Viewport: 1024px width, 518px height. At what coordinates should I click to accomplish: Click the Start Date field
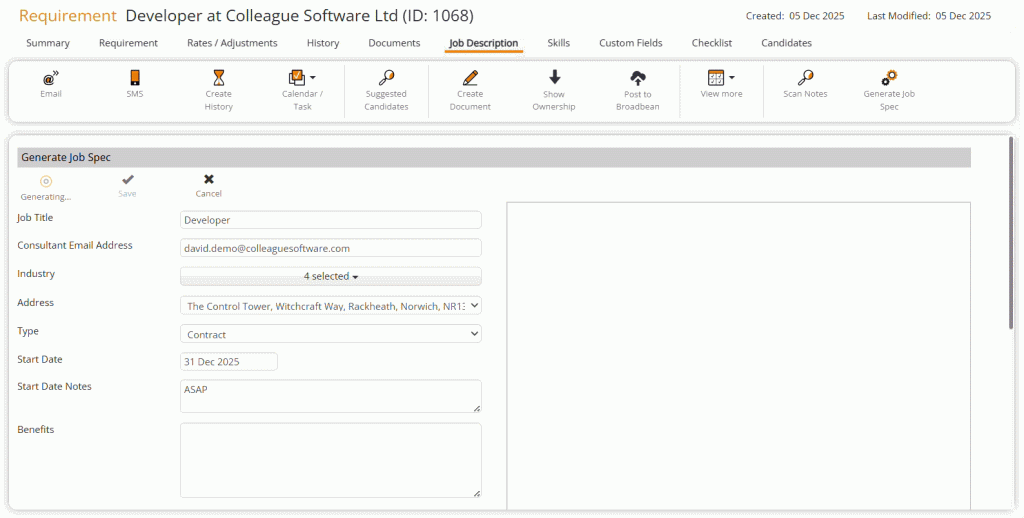coord(228,362)
